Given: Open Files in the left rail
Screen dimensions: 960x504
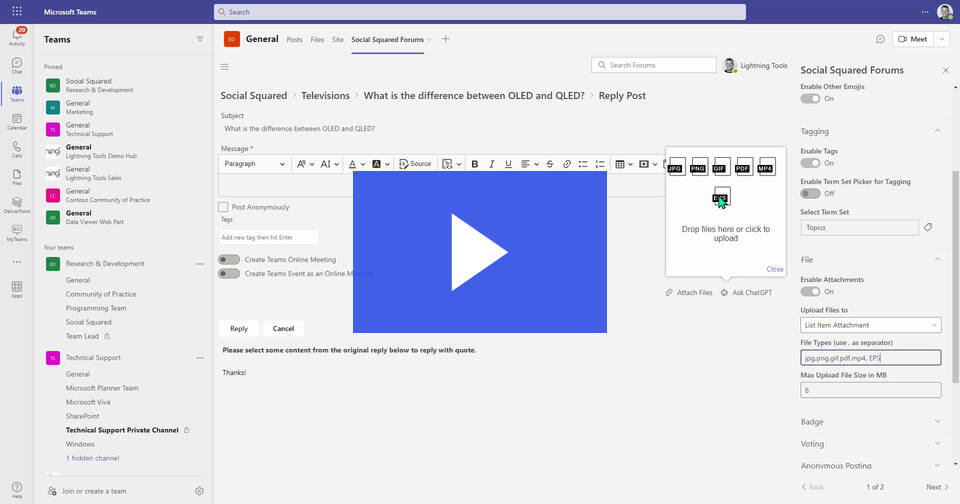Looking at the screenshot, I should coord(17,177).
